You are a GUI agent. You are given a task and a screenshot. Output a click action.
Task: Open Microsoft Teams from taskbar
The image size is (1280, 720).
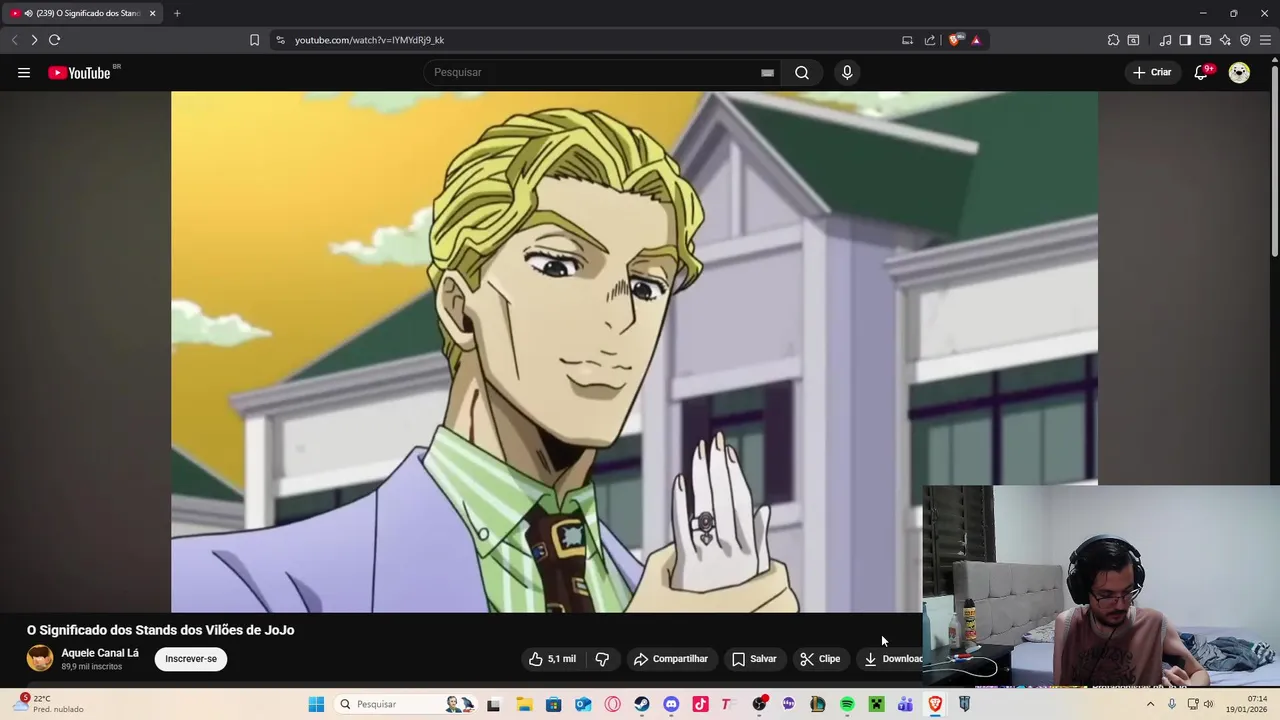pyautogui.click(x=905, y=704)
